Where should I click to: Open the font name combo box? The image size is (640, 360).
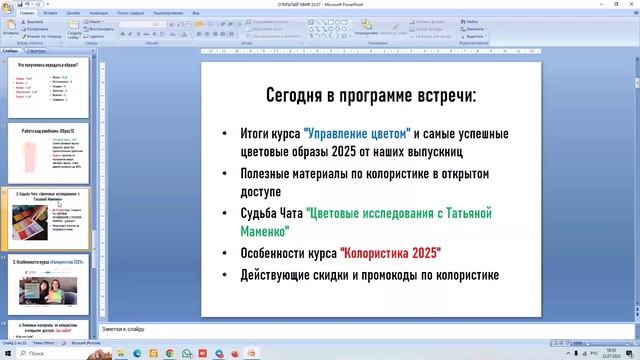(135, 24)
